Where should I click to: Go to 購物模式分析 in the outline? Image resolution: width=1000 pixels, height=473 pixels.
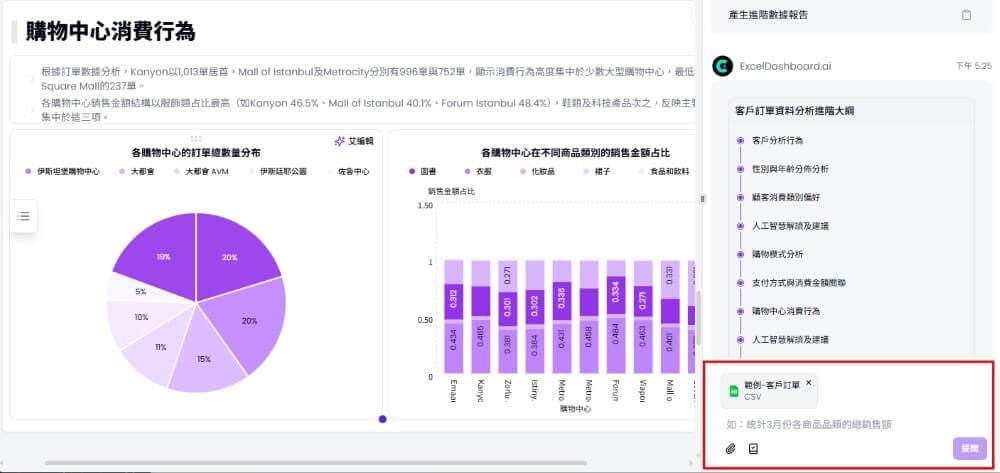pyautogui.click(x=777, y=254)
